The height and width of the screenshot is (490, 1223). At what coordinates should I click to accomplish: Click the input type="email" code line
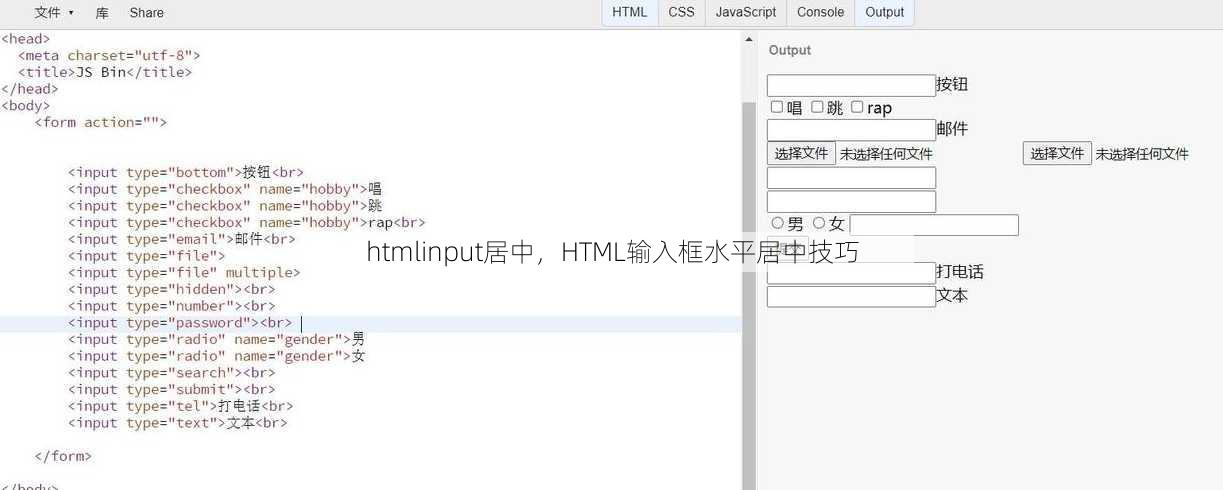tap(182, 239)
